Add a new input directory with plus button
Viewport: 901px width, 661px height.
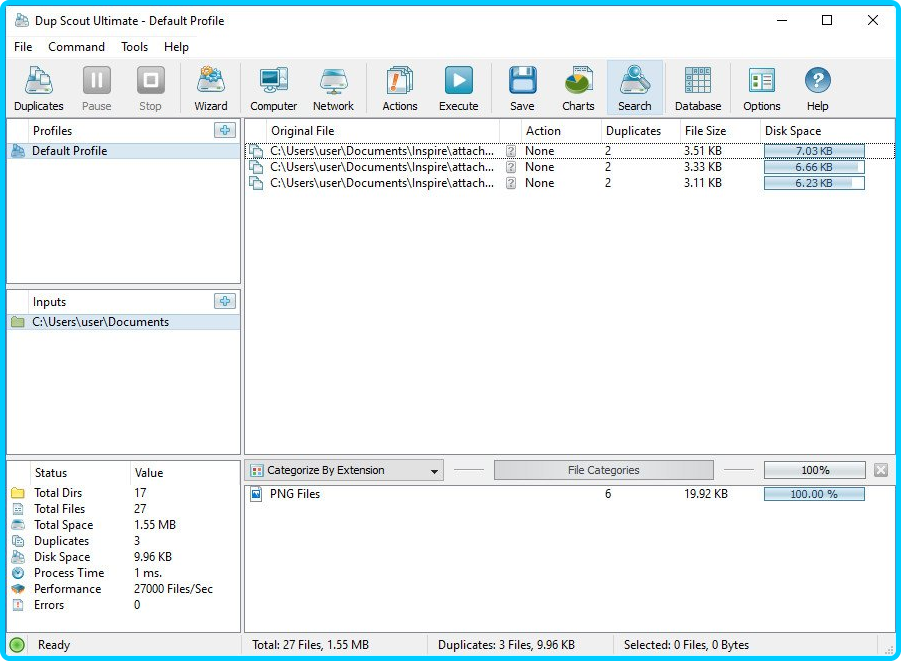coord(225,301)
